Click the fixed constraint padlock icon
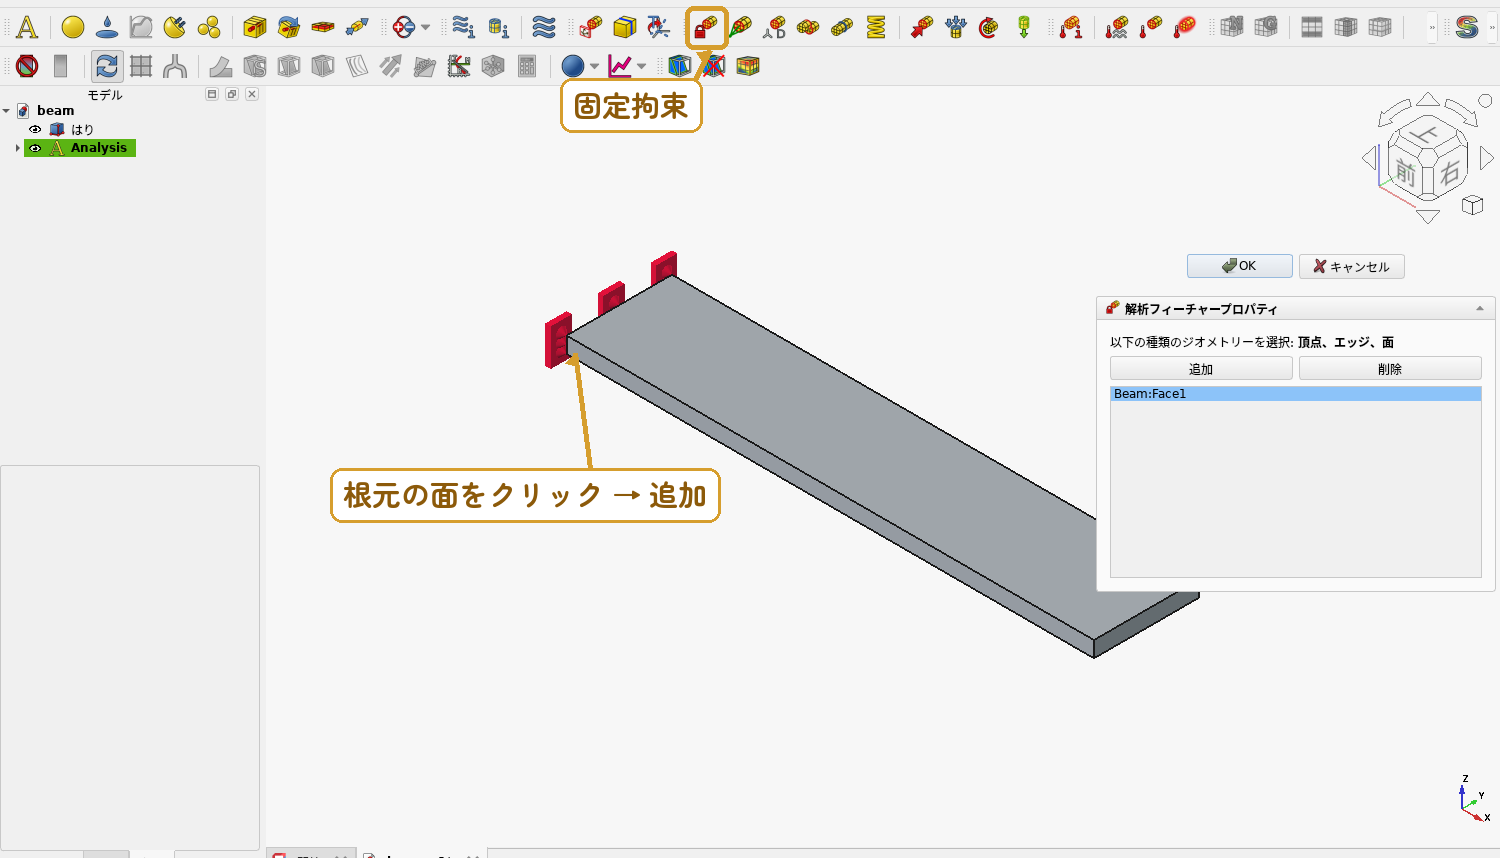This screenshot has height=858, width=1500. [x=707, y=27]
